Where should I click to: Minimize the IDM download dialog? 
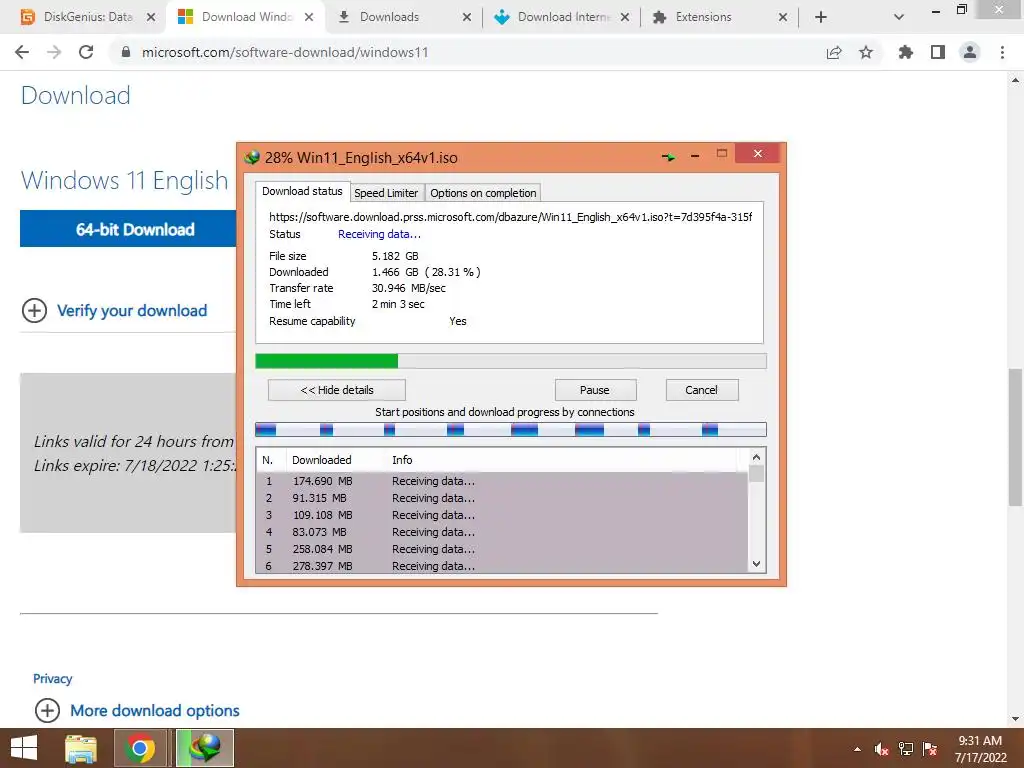[x=695, y=155]
